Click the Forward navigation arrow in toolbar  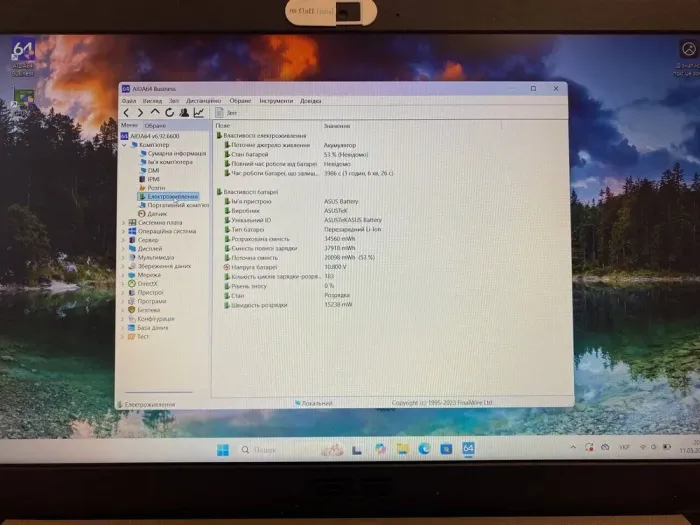pyautogui.click(x=140, y=113)
